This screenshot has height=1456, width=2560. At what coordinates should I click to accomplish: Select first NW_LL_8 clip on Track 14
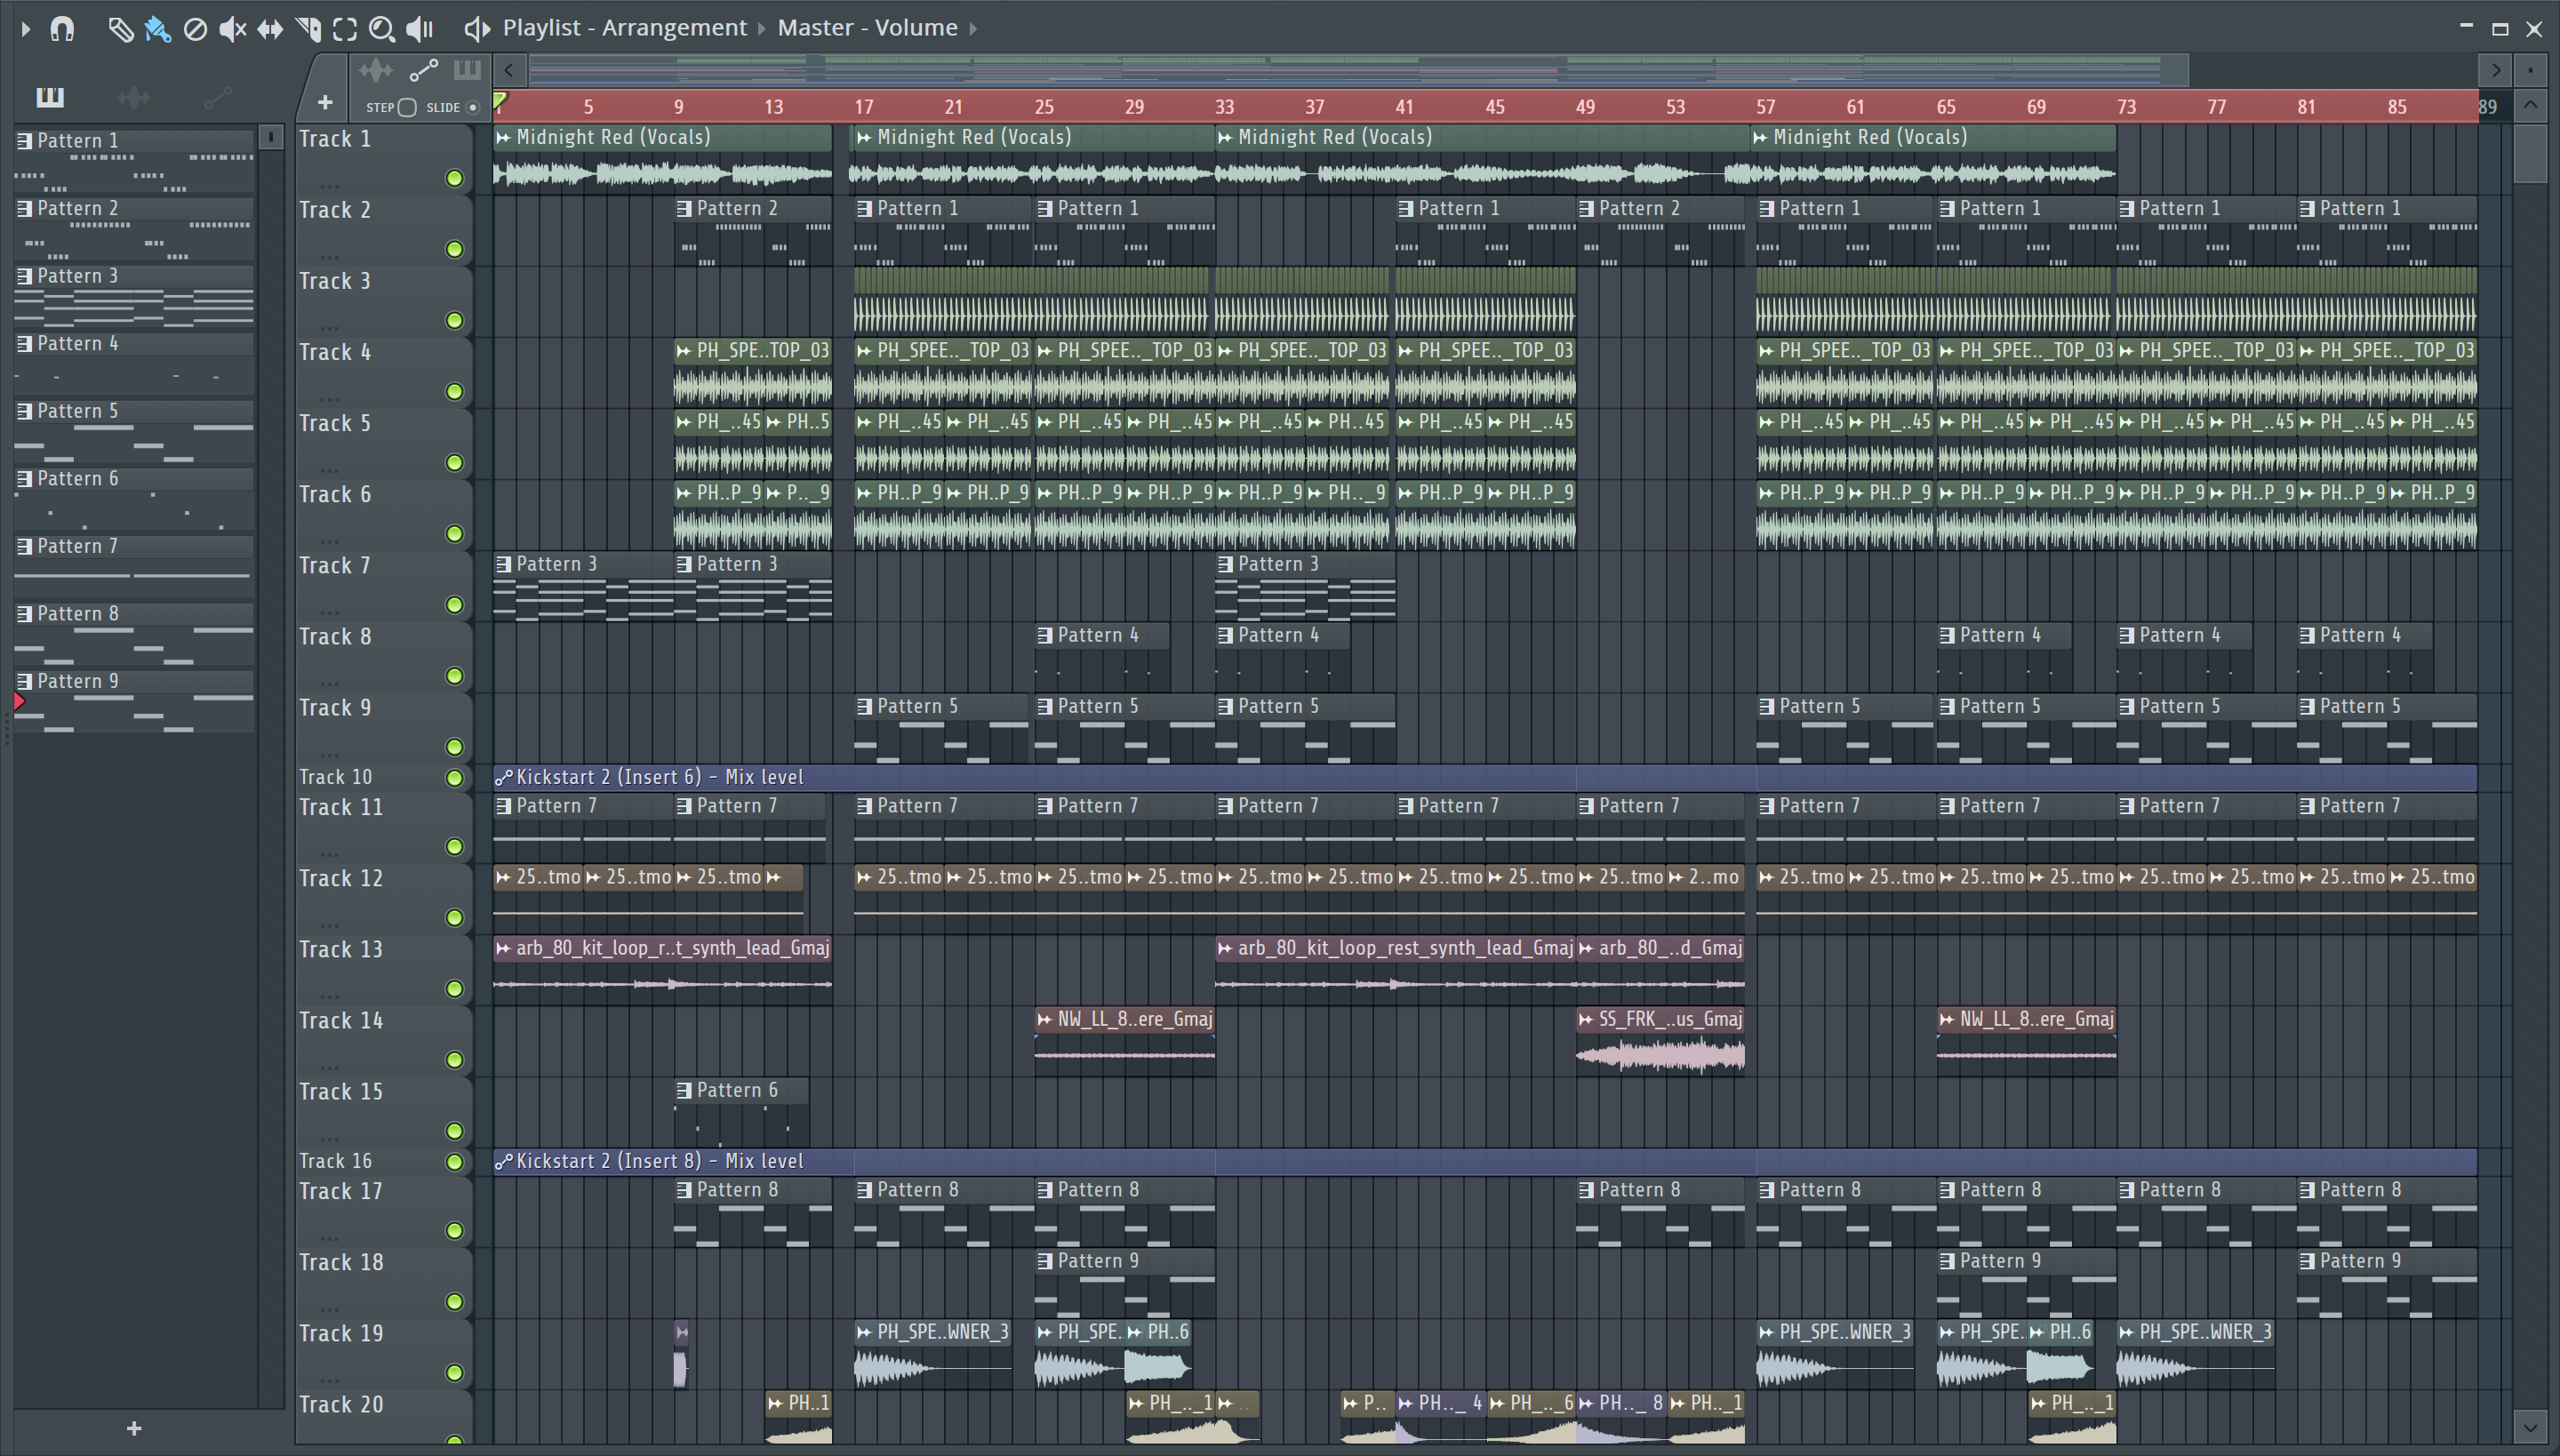1125,1040
